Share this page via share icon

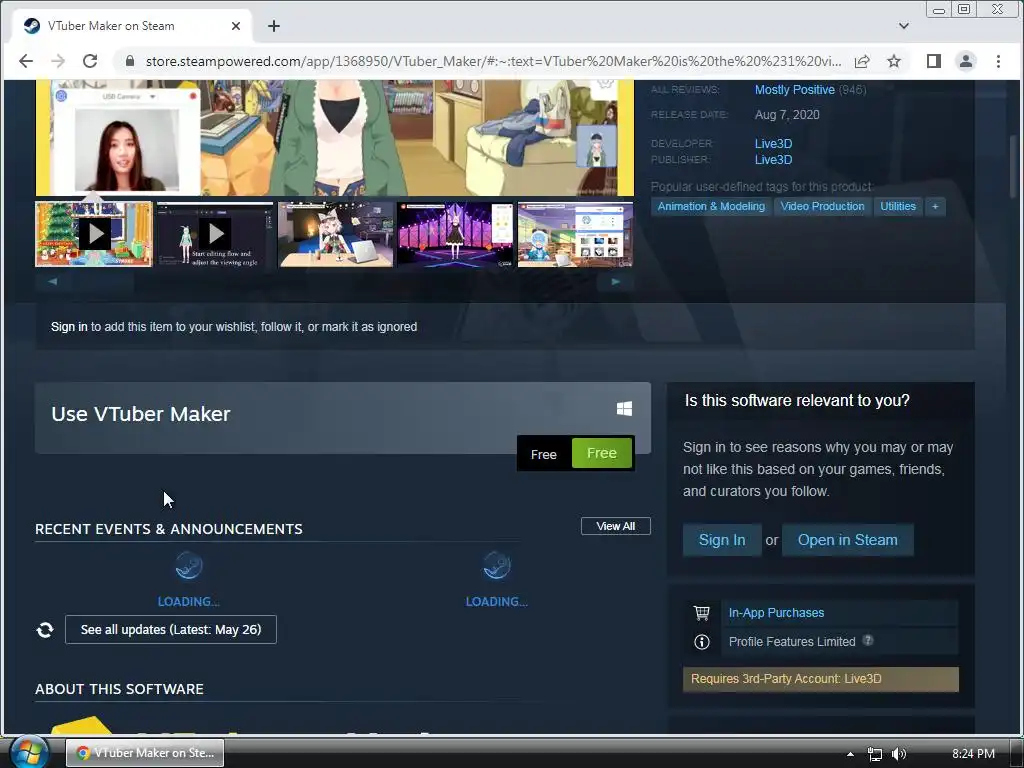(862, 61)
